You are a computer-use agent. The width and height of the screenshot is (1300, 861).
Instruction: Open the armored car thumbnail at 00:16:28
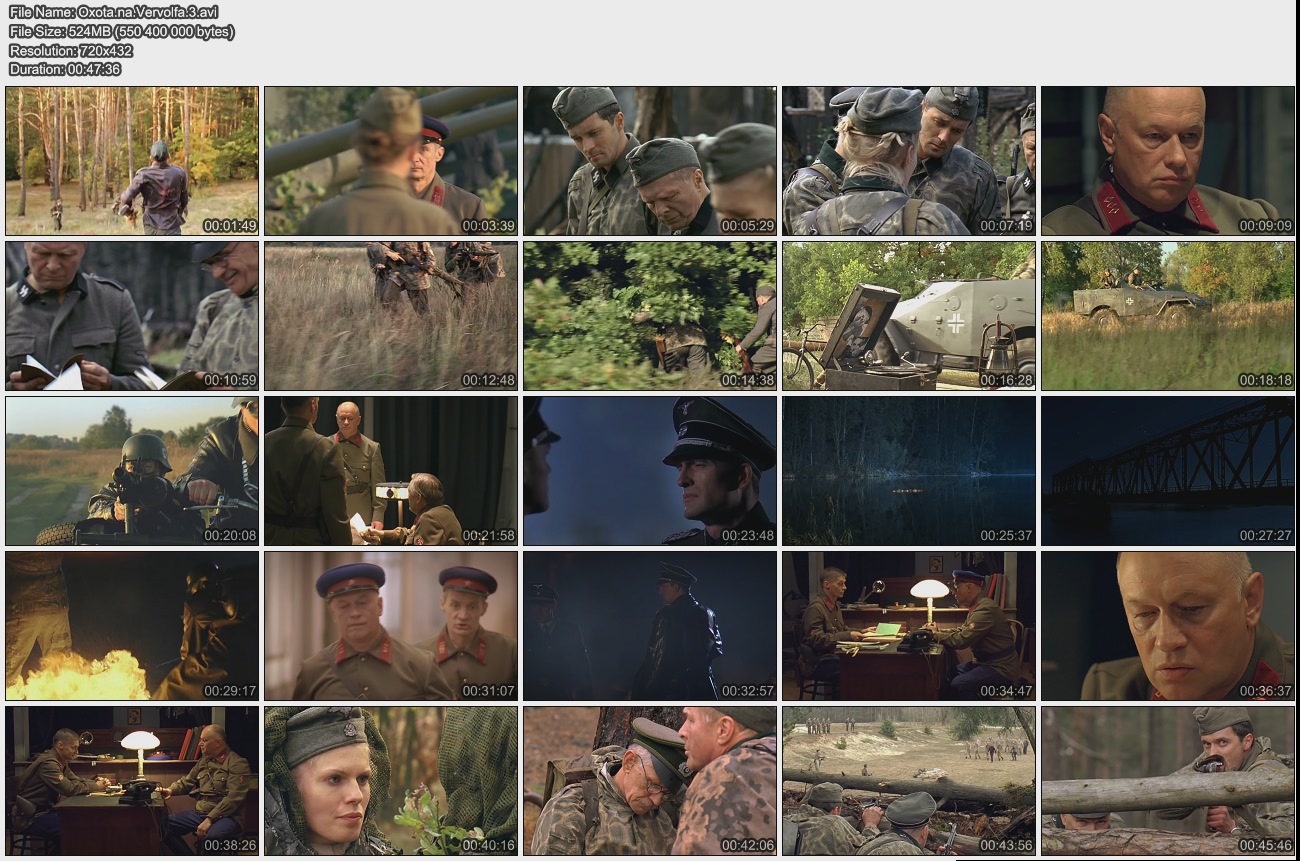click(x=908, y=316)
